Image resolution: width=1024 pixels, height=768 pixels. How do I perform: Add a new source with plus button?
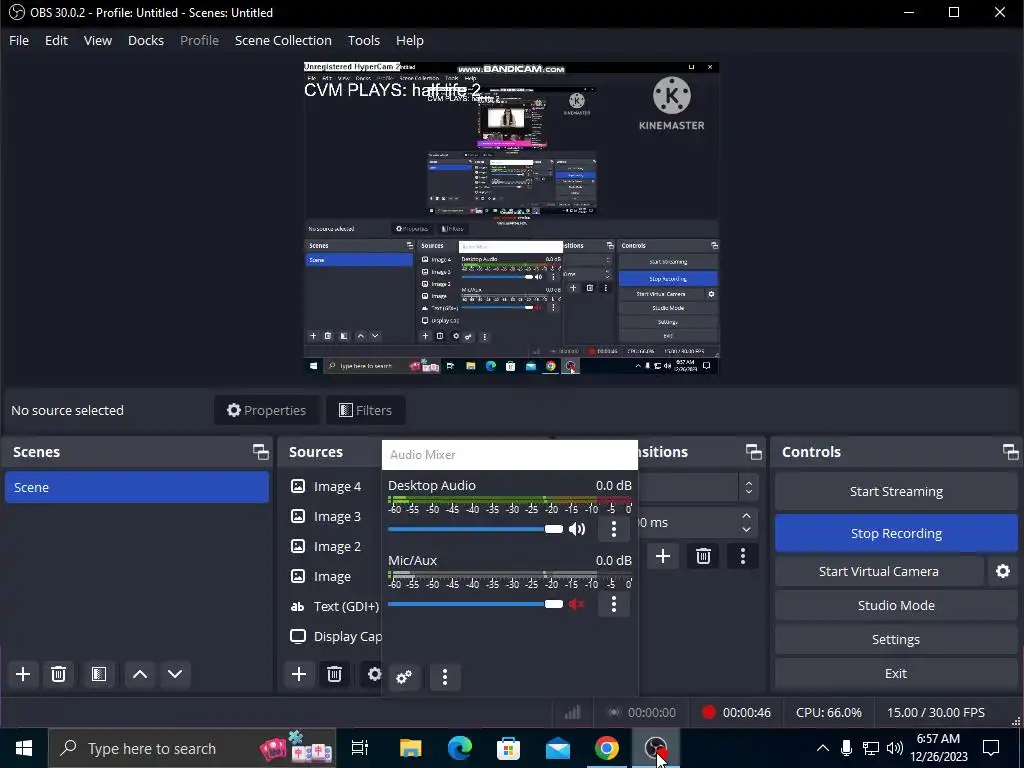299,674
